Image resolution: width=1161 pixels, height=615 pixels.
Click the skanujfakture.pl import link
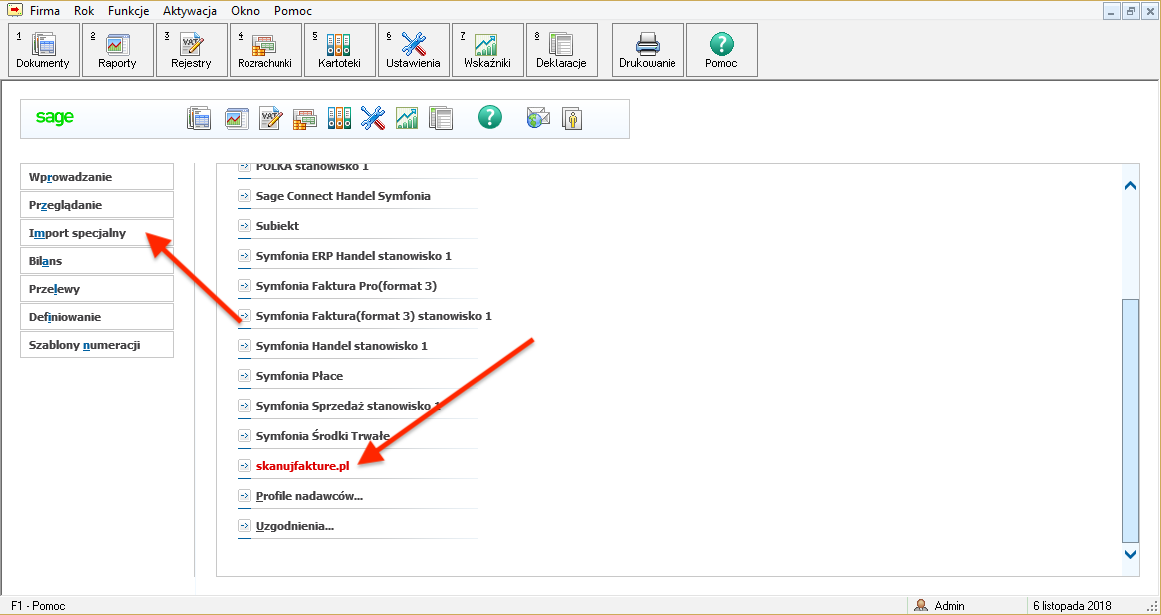coord(301,466)
